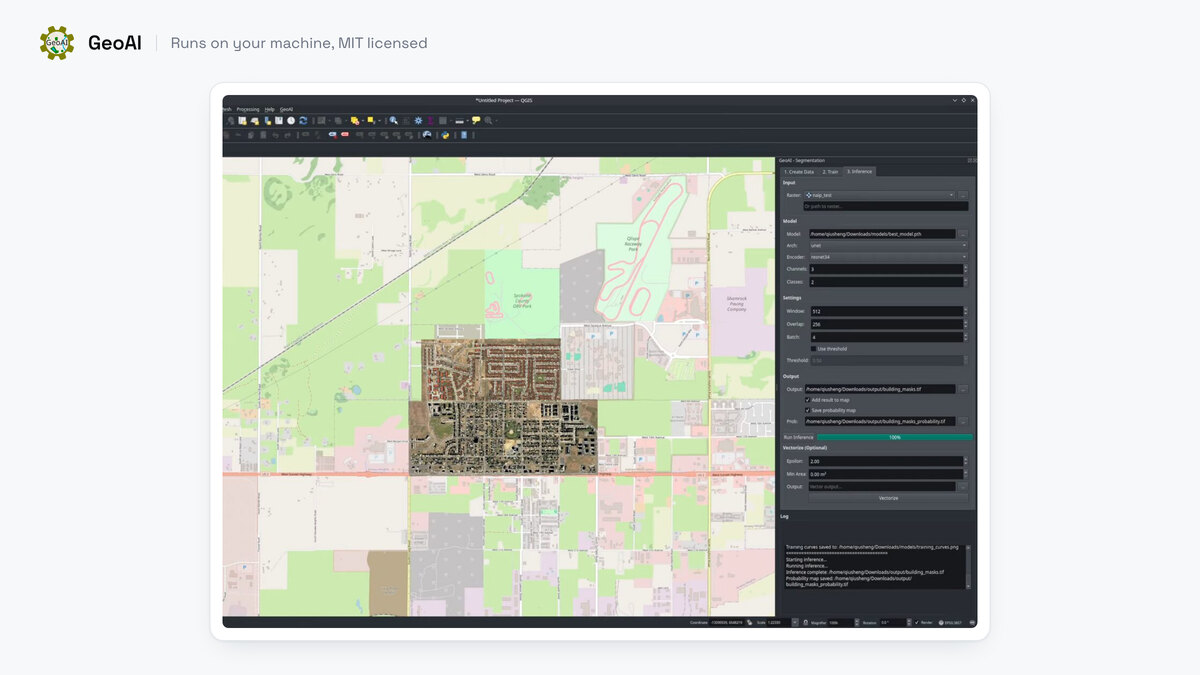Click the blue abc label tool icon
The height and width of the screenshot is (675, 1200).
333,135
